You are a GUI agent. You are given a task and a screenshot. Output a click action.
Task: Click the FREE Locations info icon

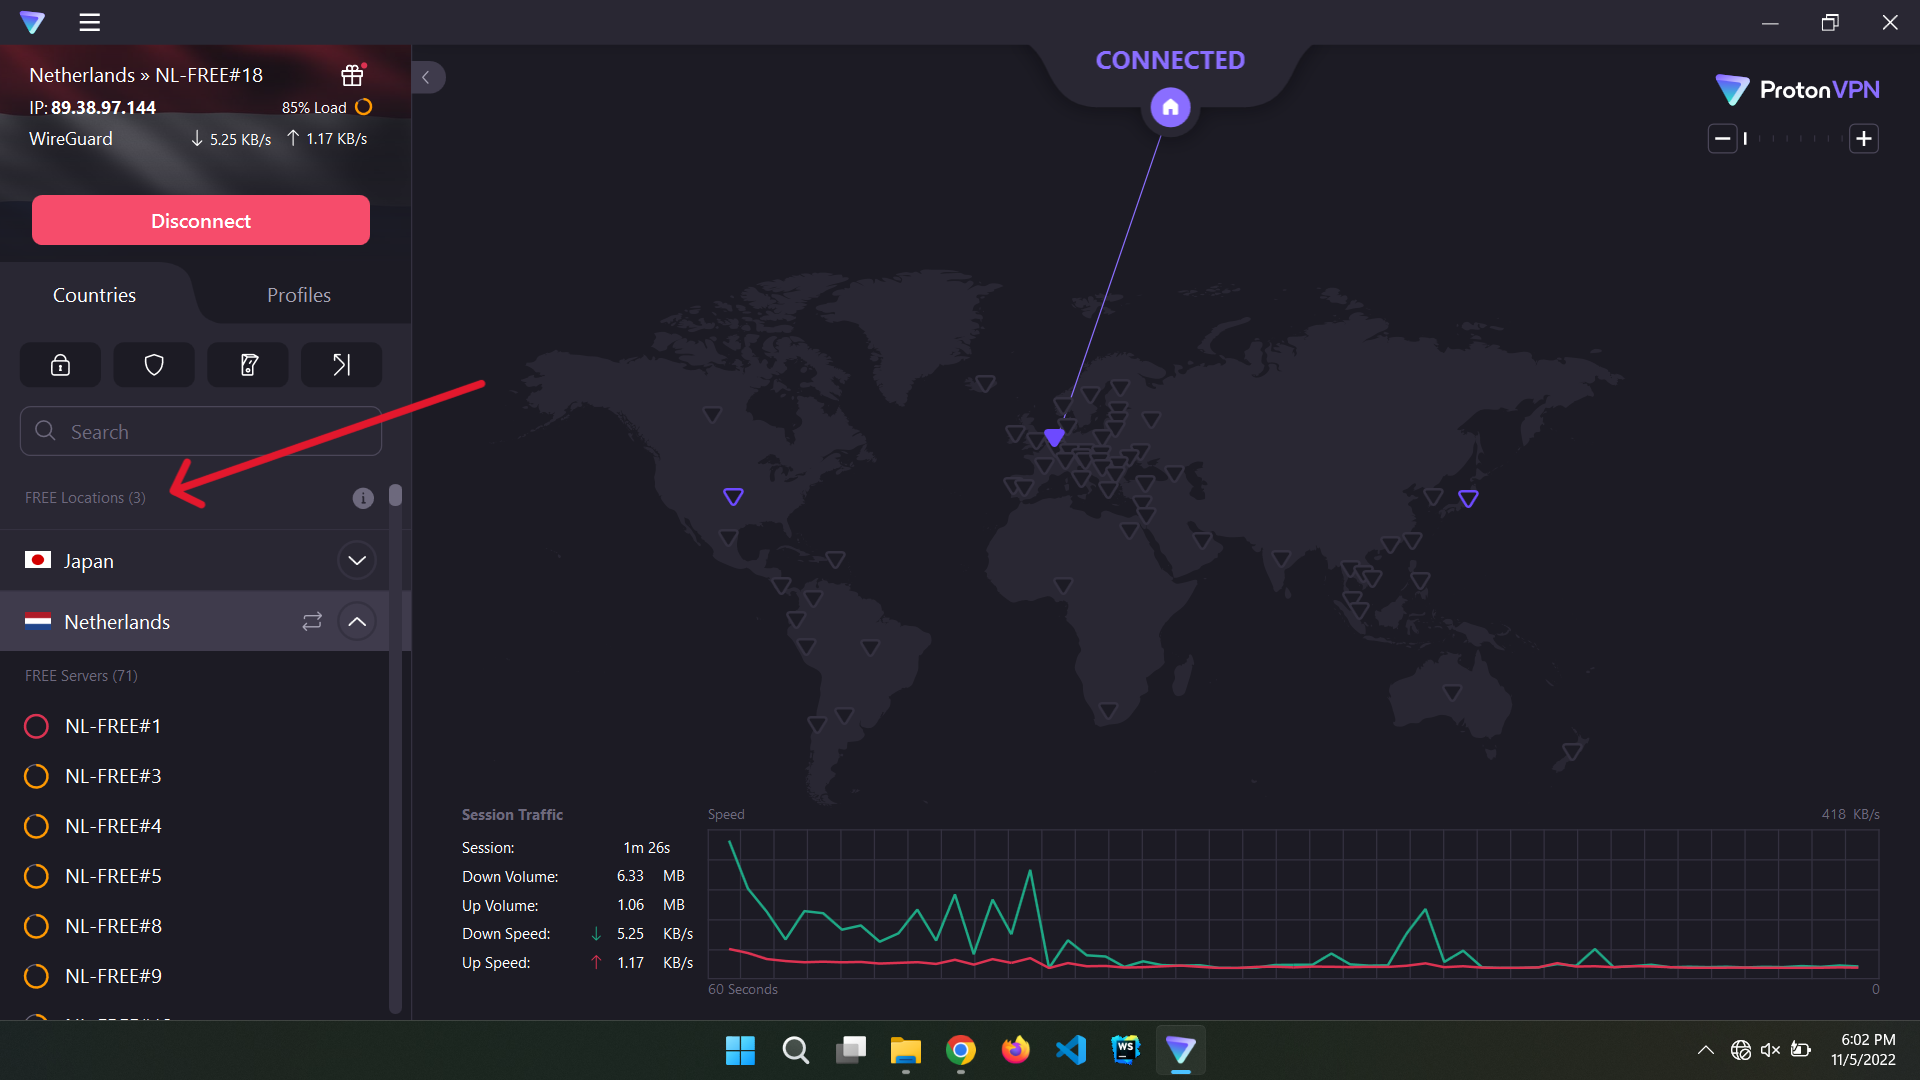tap(363, 498)
